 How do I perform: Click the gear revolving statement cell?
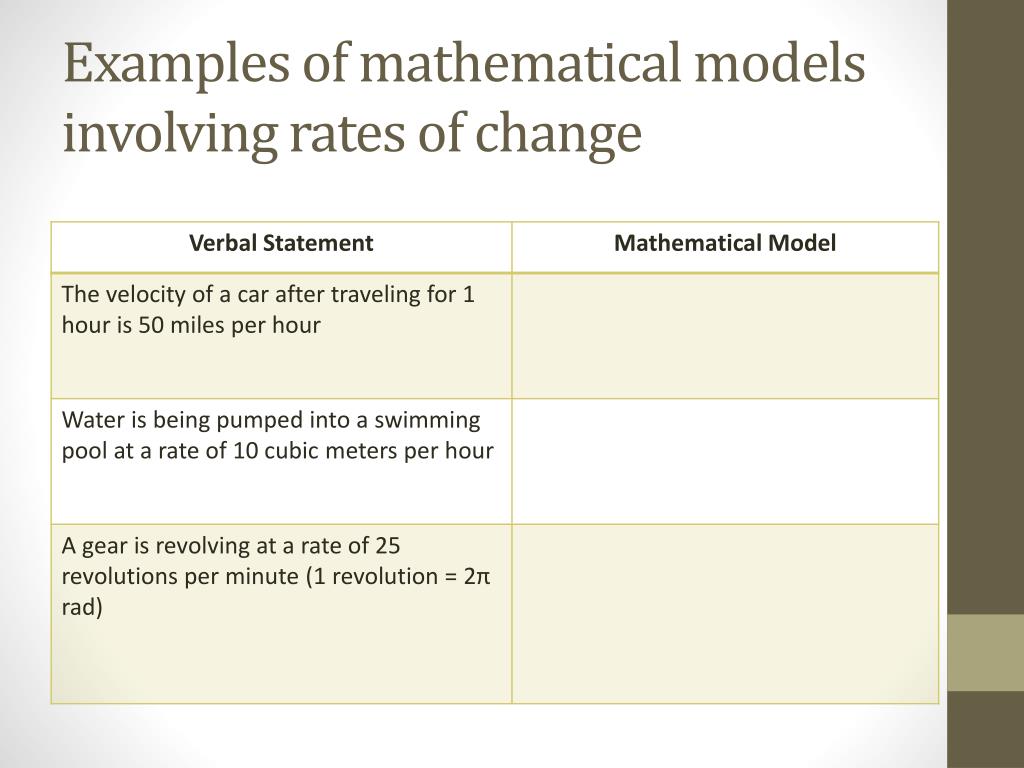pyautogui.click(x=281, y=614)
